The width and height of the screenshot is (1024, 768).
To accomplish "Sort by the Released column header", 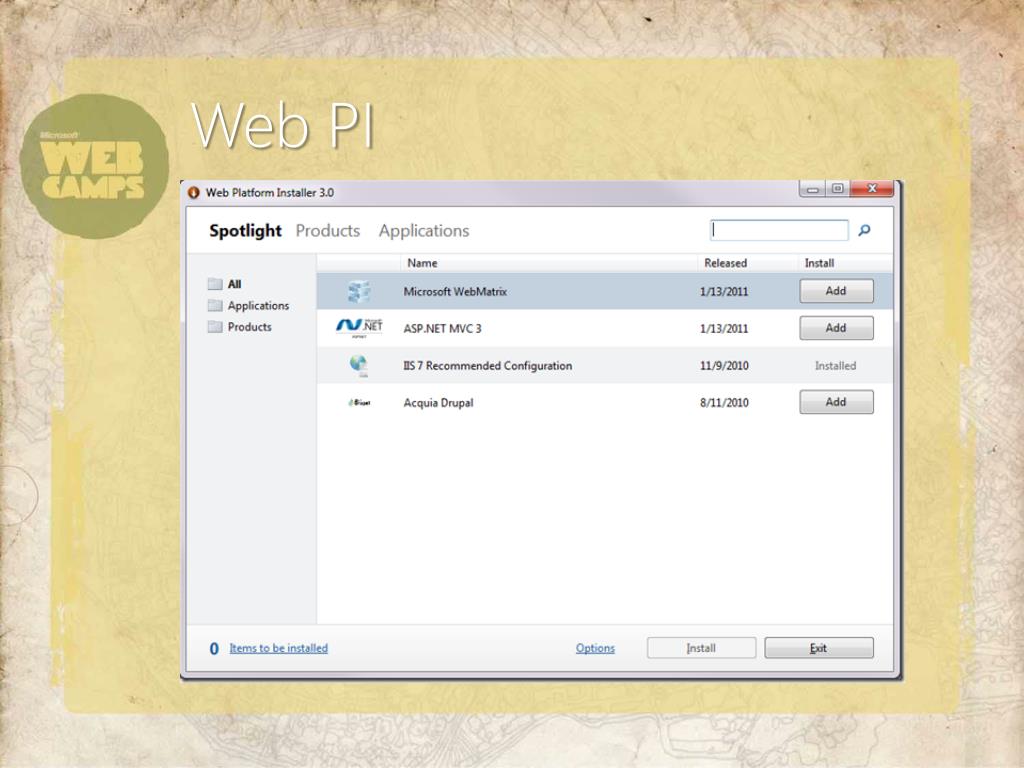I will click(726, 263).
